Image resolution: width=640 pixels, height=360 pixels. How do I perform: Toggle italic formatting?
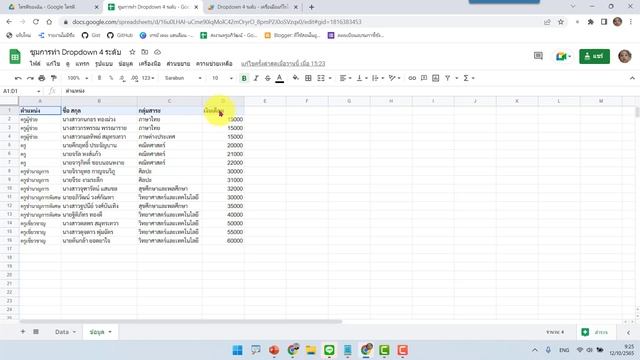256,78
